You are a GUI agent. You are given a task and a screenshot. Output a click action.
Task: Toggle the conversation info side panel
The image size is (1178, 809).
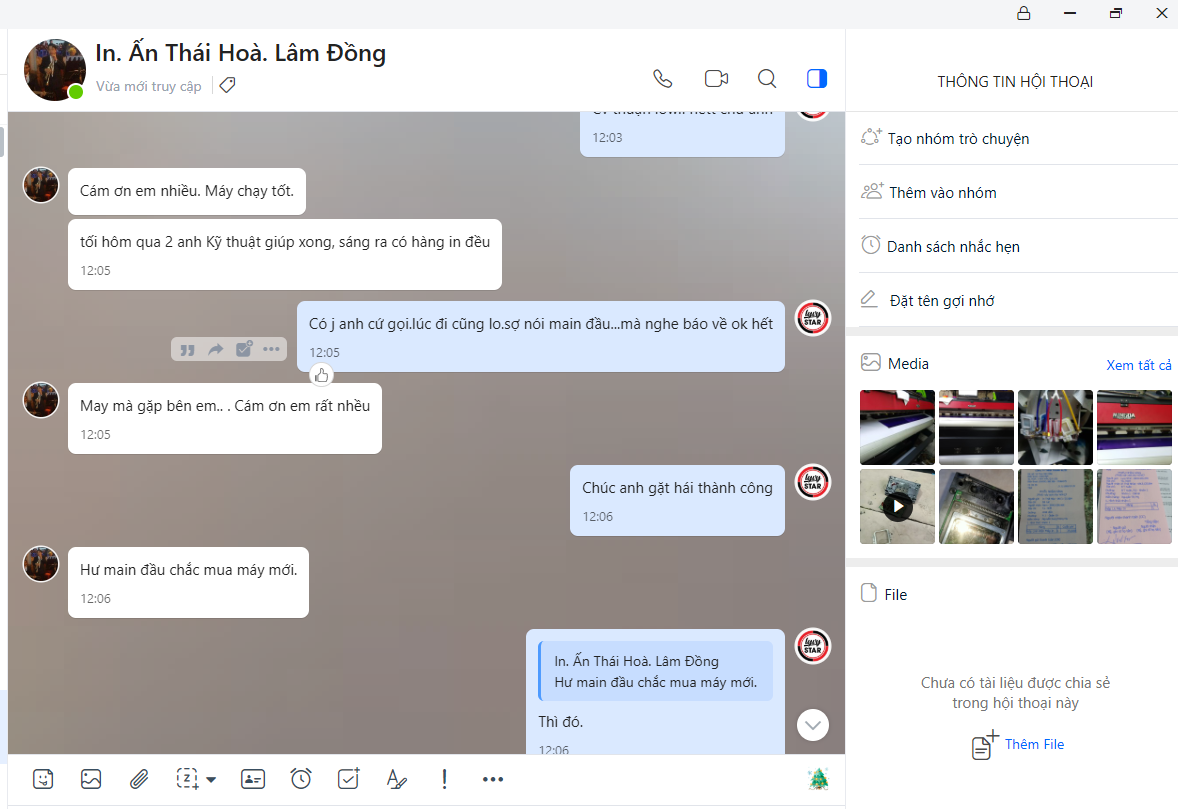tap(817, 79)
